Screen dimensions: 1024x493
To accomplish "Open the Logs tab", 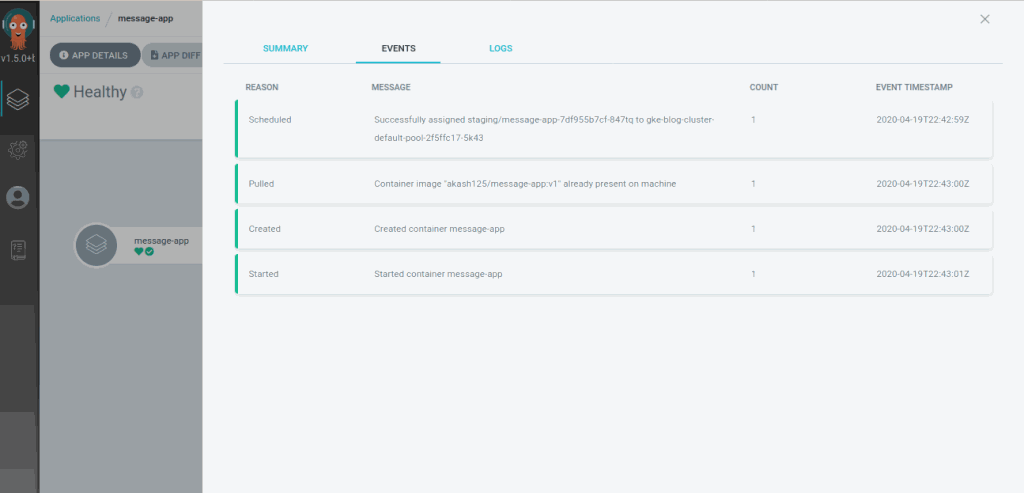I will coord(501,48).
